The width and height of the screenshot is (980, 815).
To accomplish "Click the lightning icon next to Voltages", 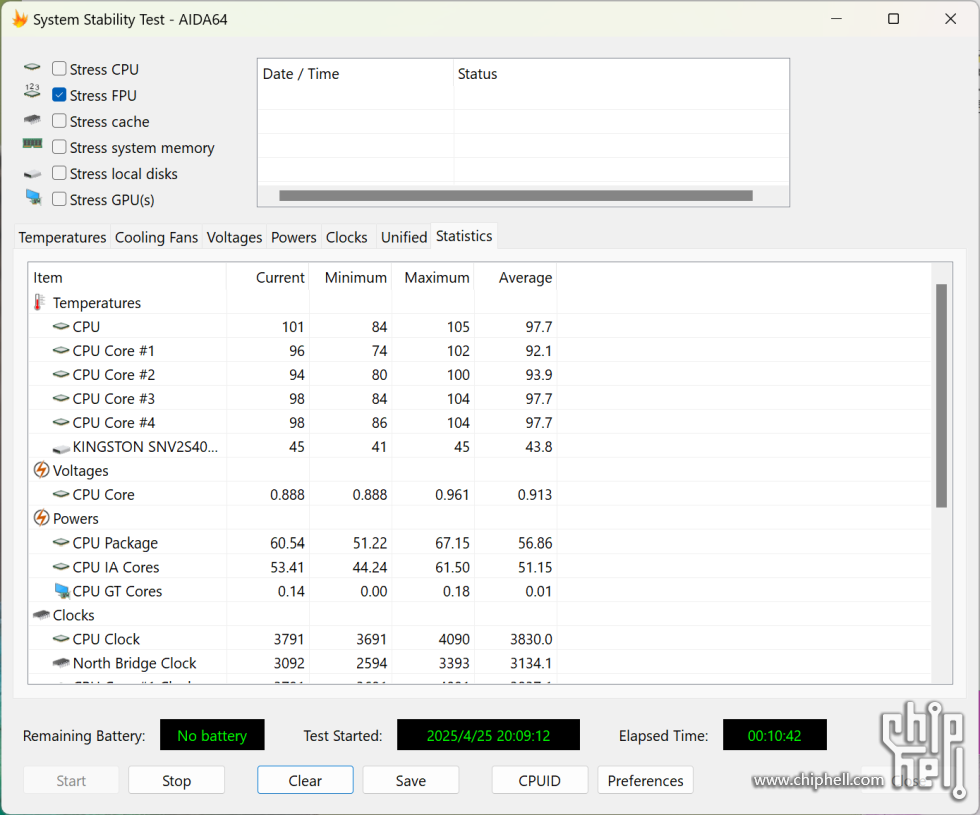I will (41, 470).
